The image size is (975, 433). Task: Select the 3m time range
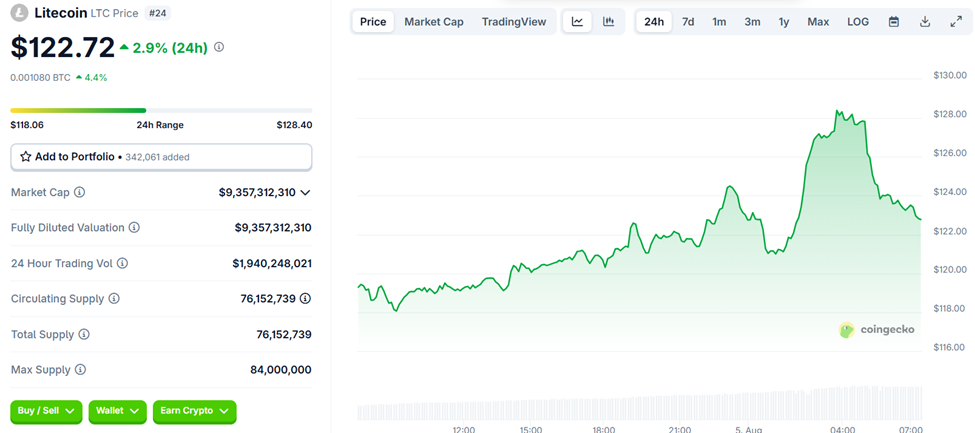pos(752,22)
